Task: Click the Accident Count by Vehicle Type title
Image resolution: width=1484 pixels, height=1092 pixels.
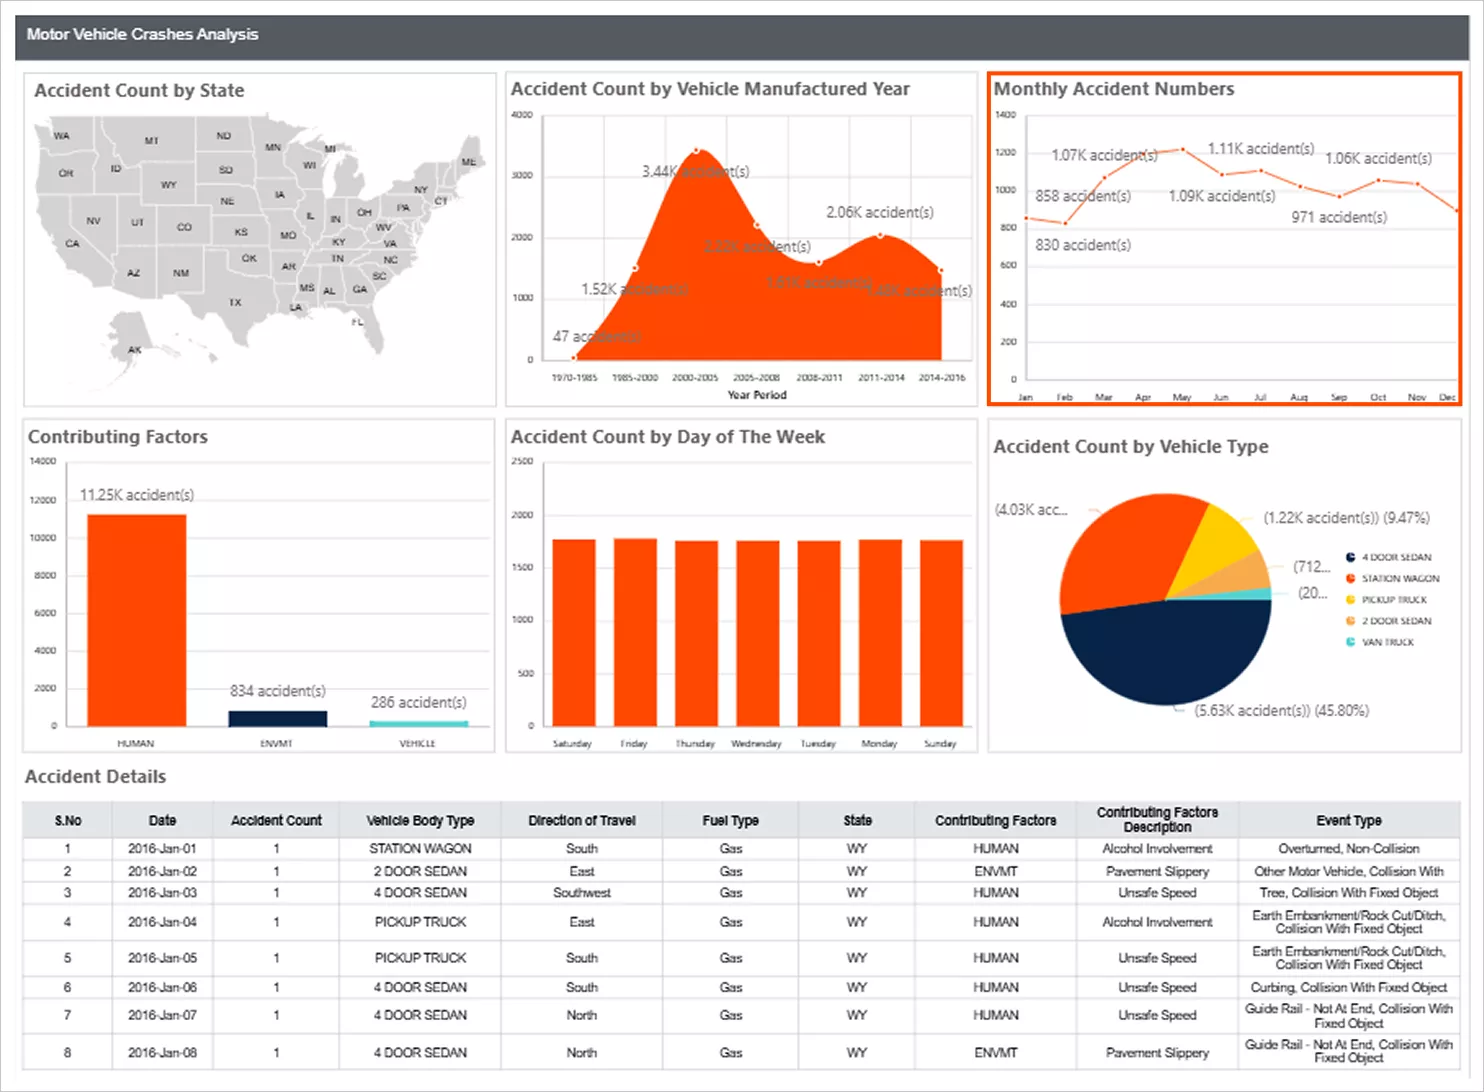Action: 1131,446
